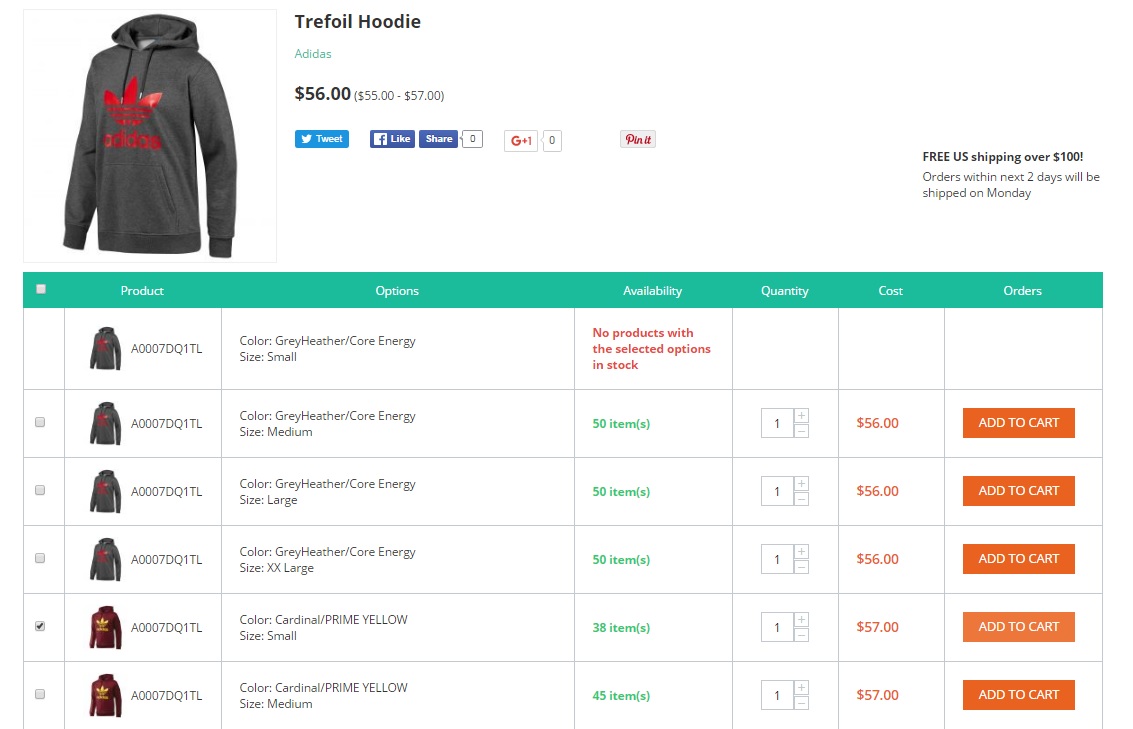Open the Adidas brand link

313,53
